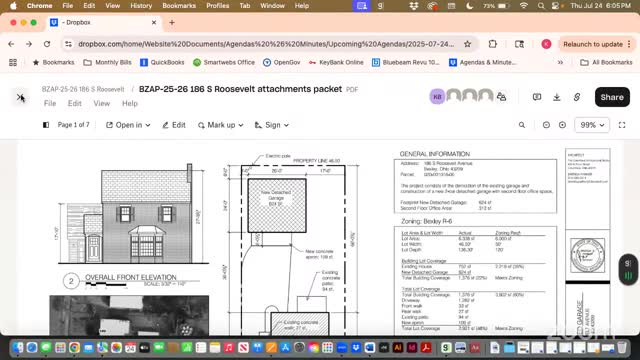The image size is (640, 360).
Task: Open Spotlight search in the menu bar
Action: click(541, 6)
